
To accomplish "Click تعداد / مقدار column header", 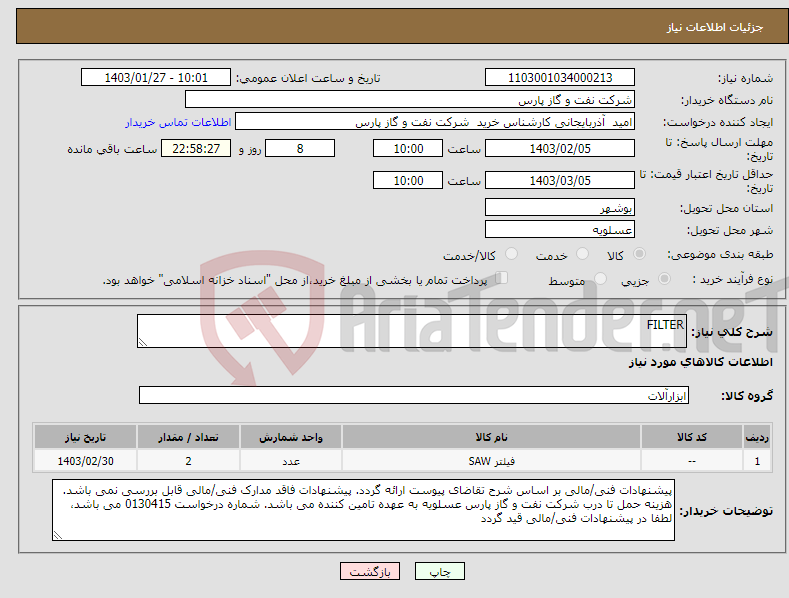I will [188, 437].
